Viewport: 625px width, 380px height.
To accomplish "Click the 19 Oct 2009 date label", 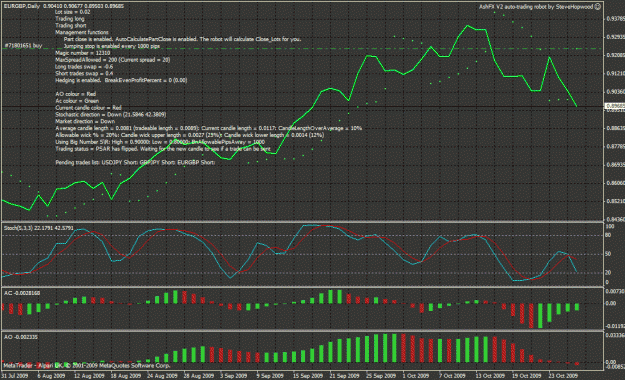I will [x=527, y=376].
